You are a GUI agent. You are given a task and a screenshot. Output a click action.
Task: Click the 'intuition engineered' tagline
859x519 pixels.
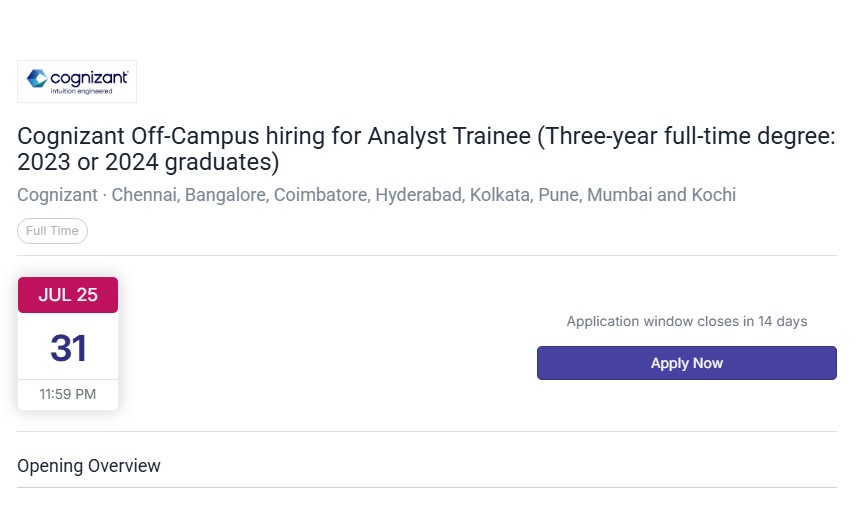click(x=81, y=92)
